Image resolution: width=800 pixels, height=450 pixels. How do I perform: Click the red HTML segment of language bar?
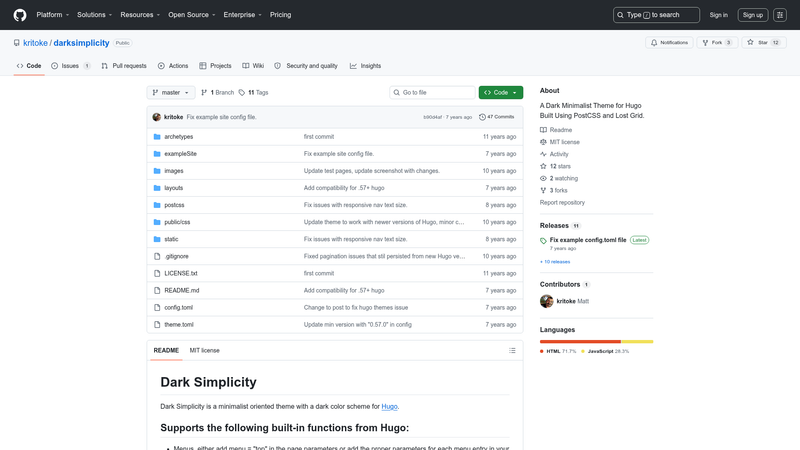coord(580,341)
